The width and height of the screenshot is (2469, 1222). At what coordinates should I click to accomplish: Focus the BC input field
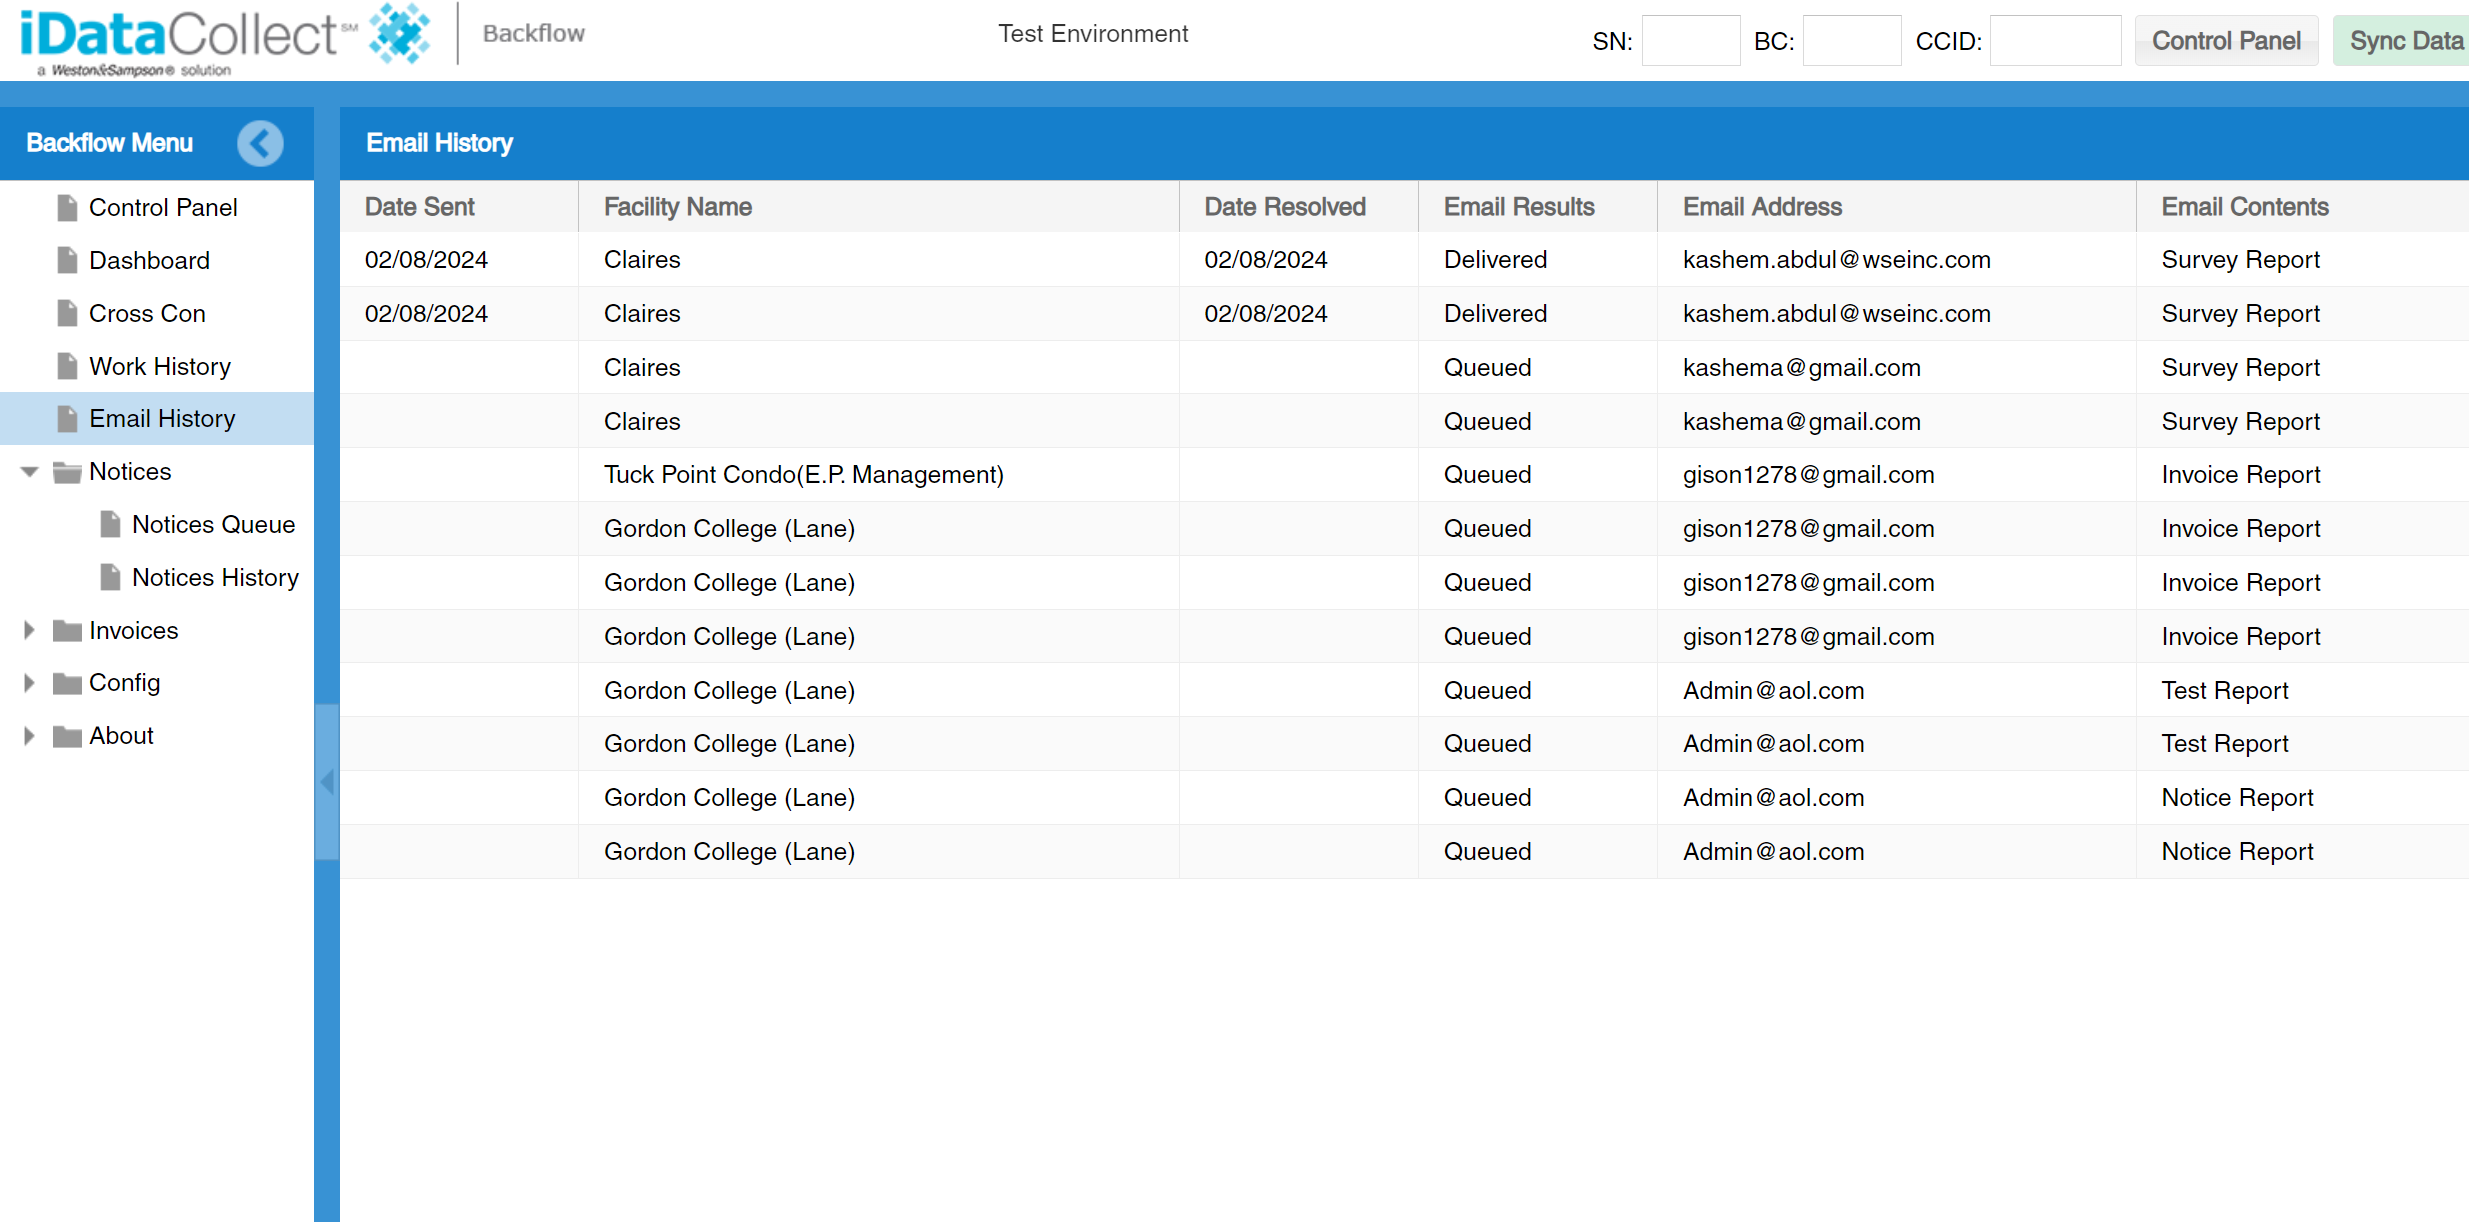[1851, 41]
